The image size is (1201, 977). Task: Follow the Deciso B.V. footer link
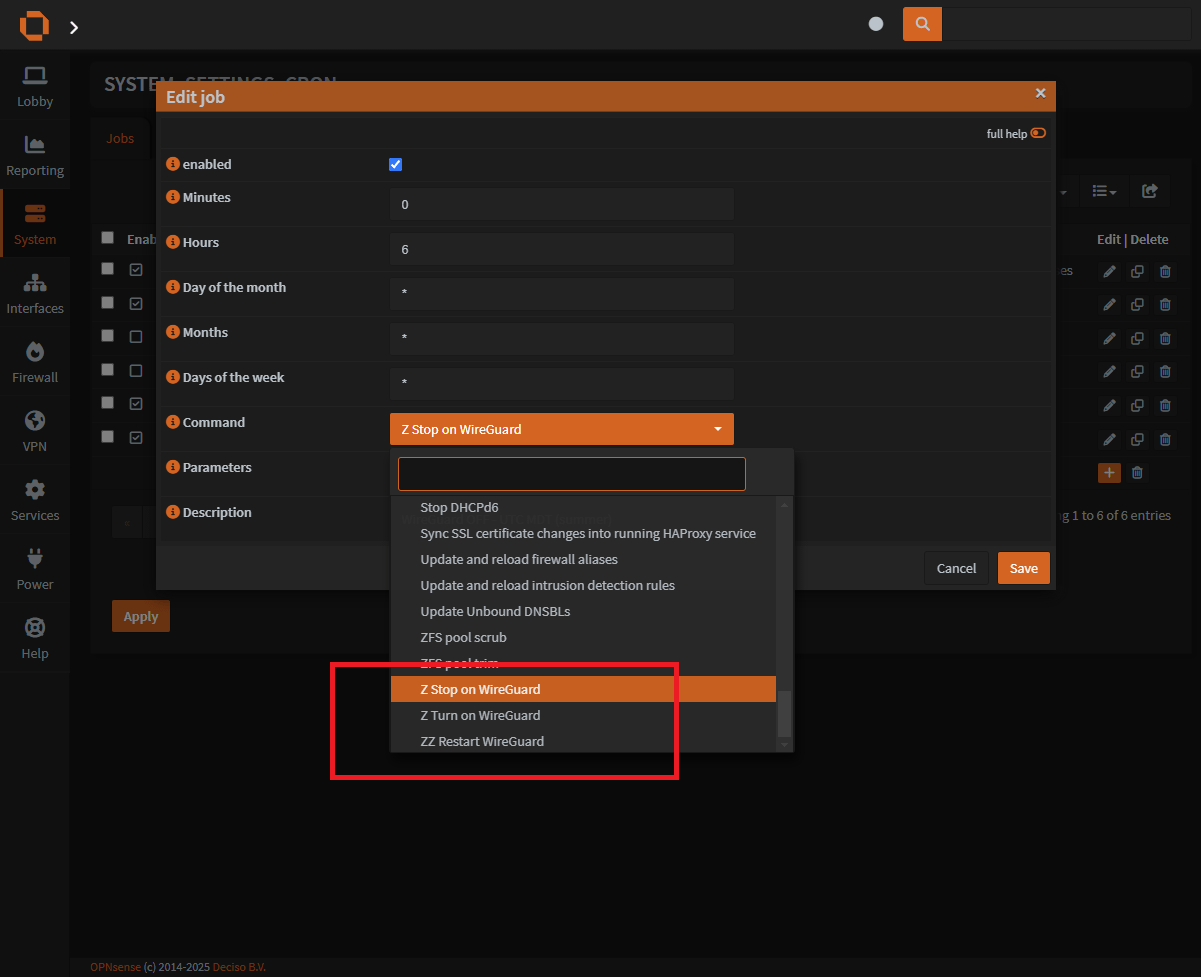coord(239,967)
